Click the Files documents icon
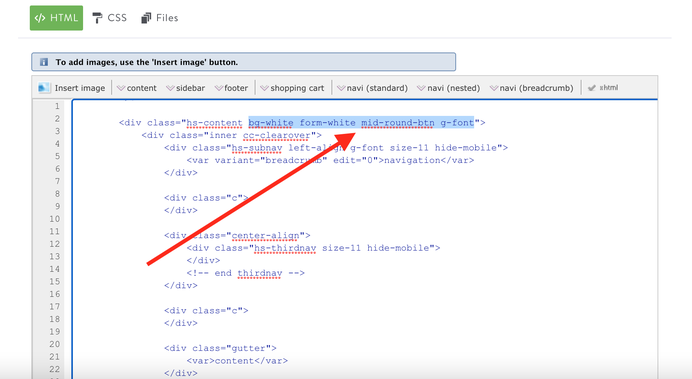This screenshot has width=692, height=379. [x=146, y=18]
